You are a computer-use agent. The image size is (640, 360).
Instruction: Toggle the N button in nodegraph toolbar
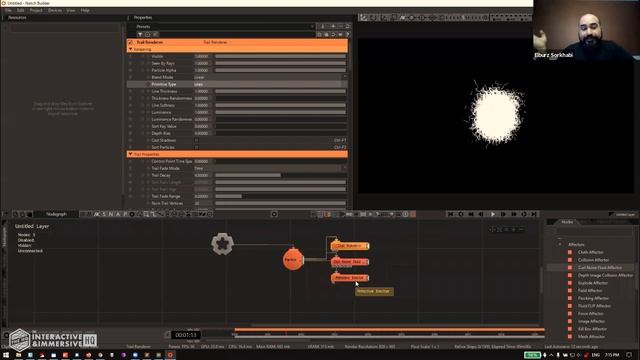click(x=111, y=214)
